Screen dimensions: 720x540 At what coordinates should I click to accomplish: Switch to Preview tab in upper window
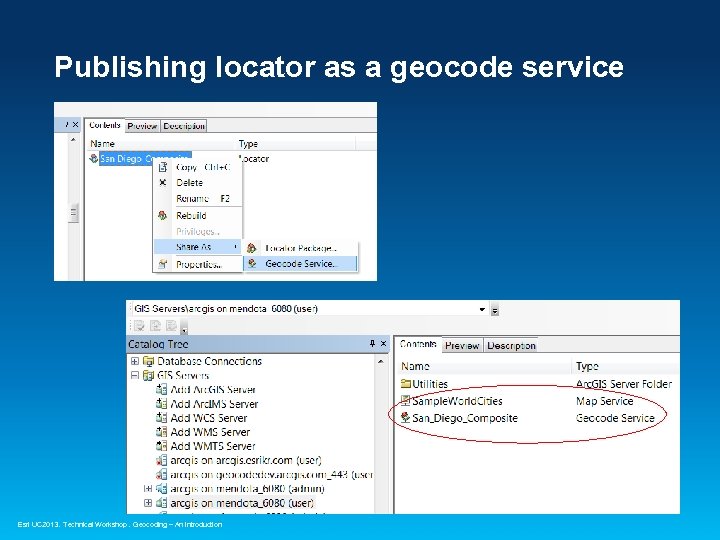(142, 126)
